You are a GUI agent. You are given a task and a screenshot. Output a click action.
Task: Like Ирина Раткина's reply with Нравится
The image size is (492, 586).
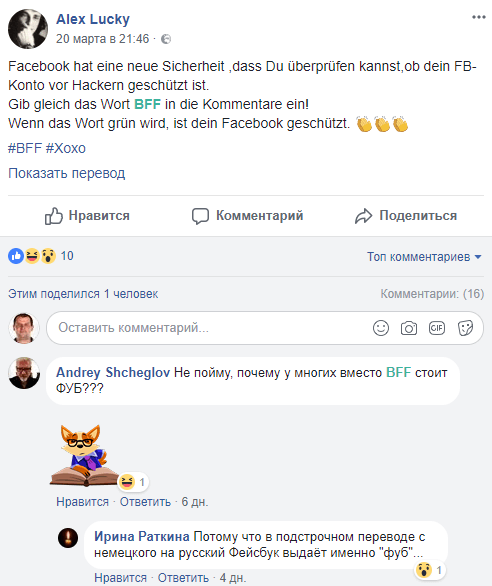pos(120,578)
